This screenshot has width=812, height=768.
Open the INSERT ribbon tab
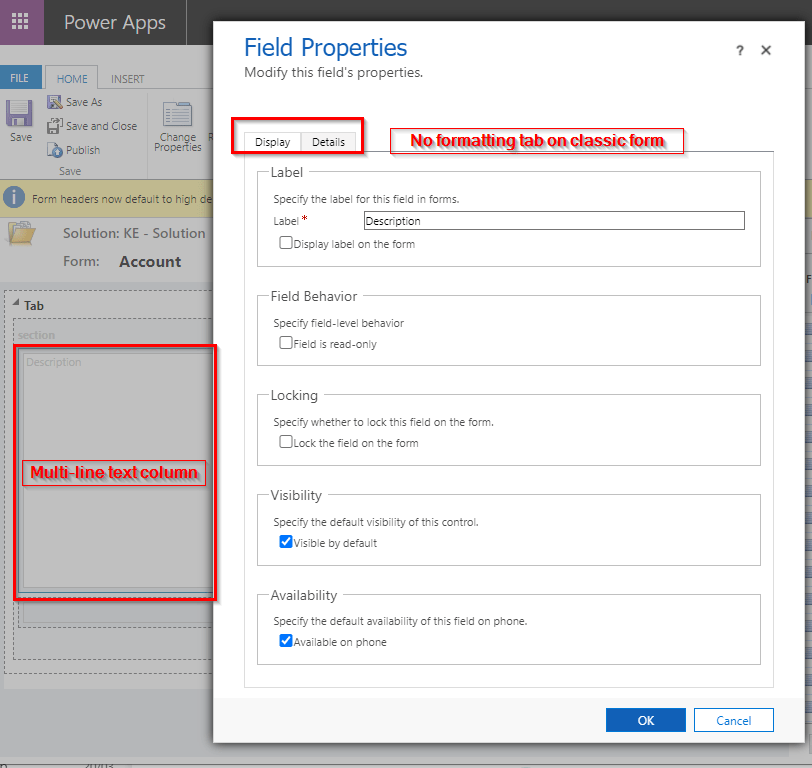coord(127,79)
